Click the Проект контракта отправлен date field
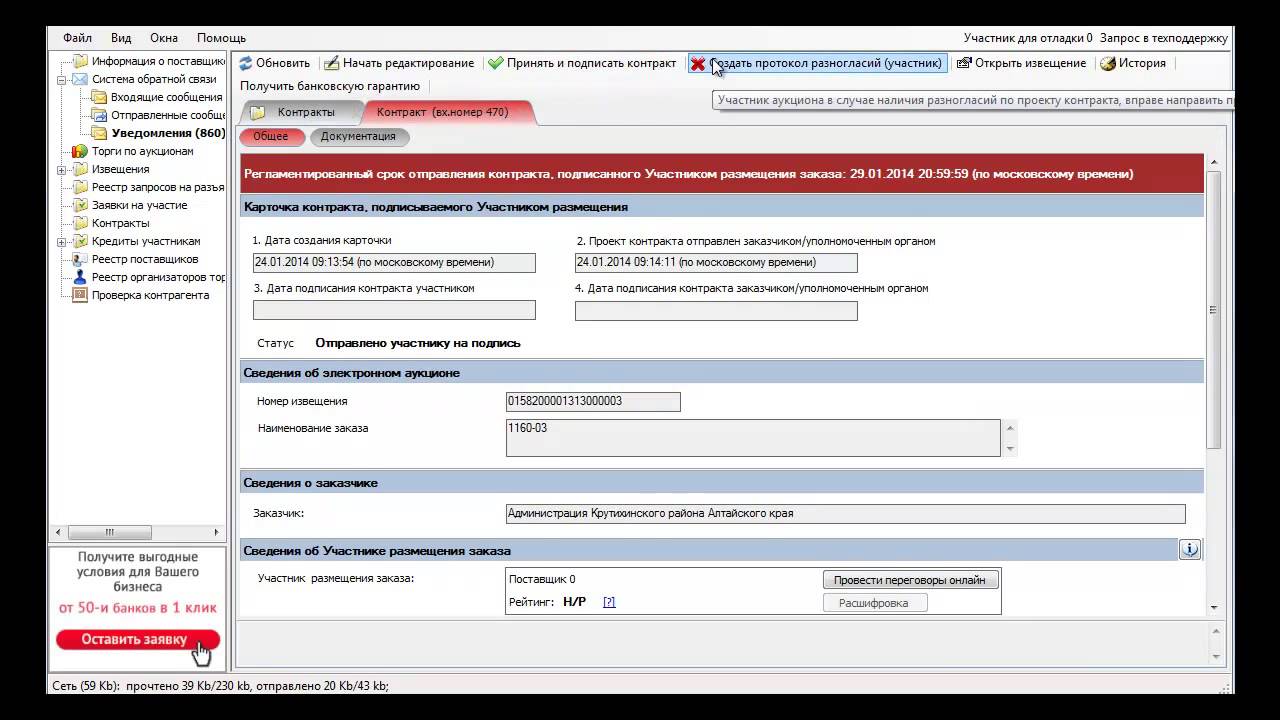 [x=716, y=263]
